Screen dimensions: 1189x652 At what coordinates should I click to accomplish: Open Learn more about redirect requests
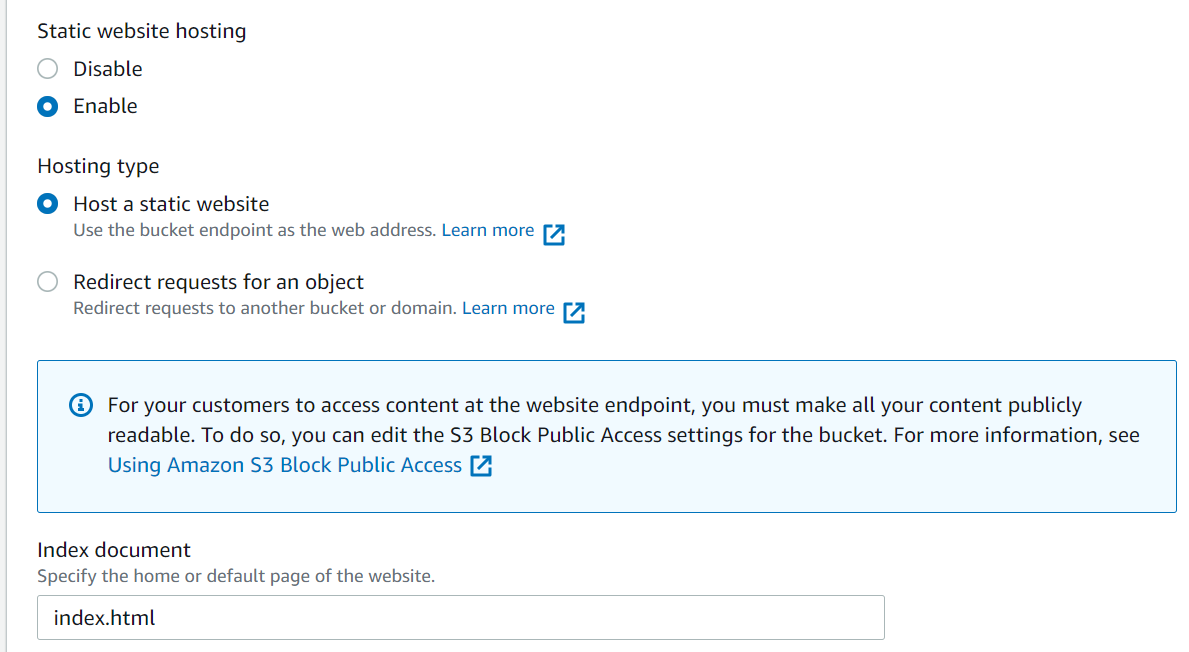point(507,307)
